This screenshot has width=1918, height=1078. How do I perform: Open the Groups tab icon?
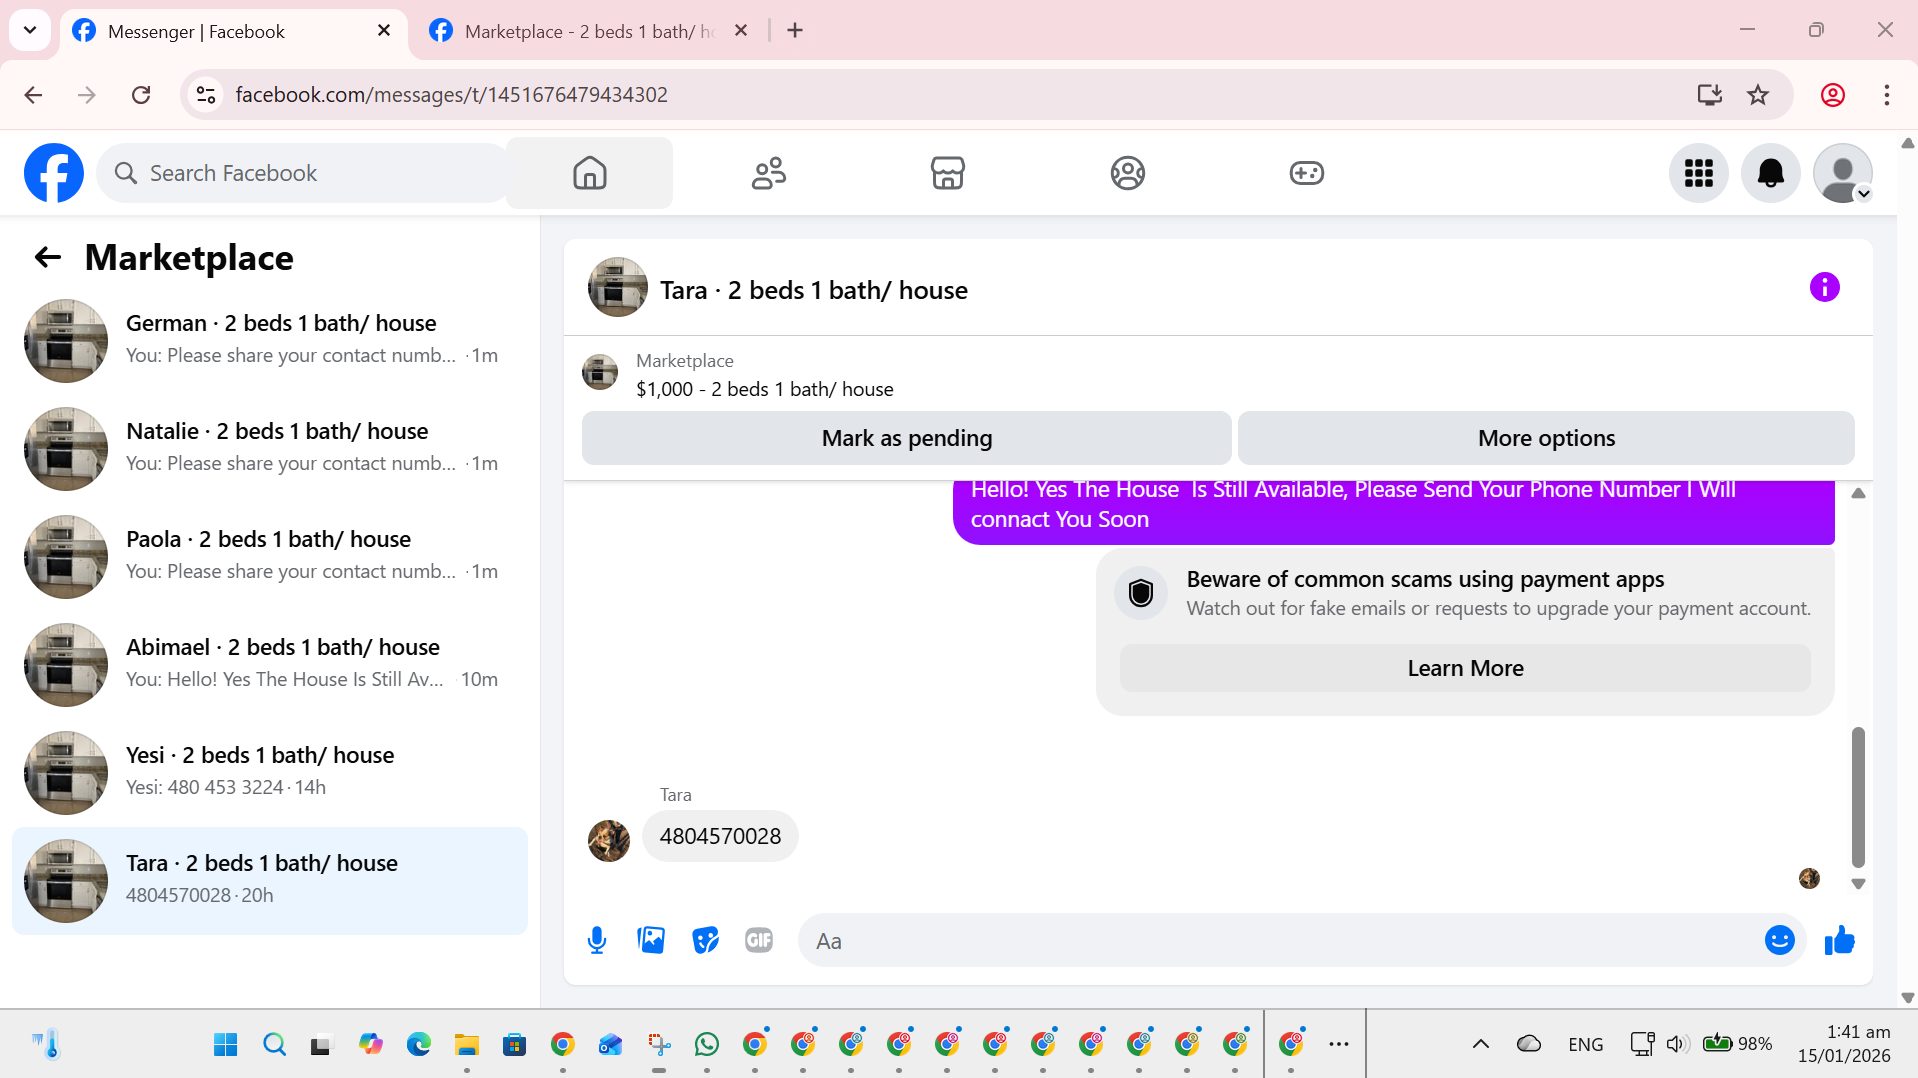click(1127, 173)
